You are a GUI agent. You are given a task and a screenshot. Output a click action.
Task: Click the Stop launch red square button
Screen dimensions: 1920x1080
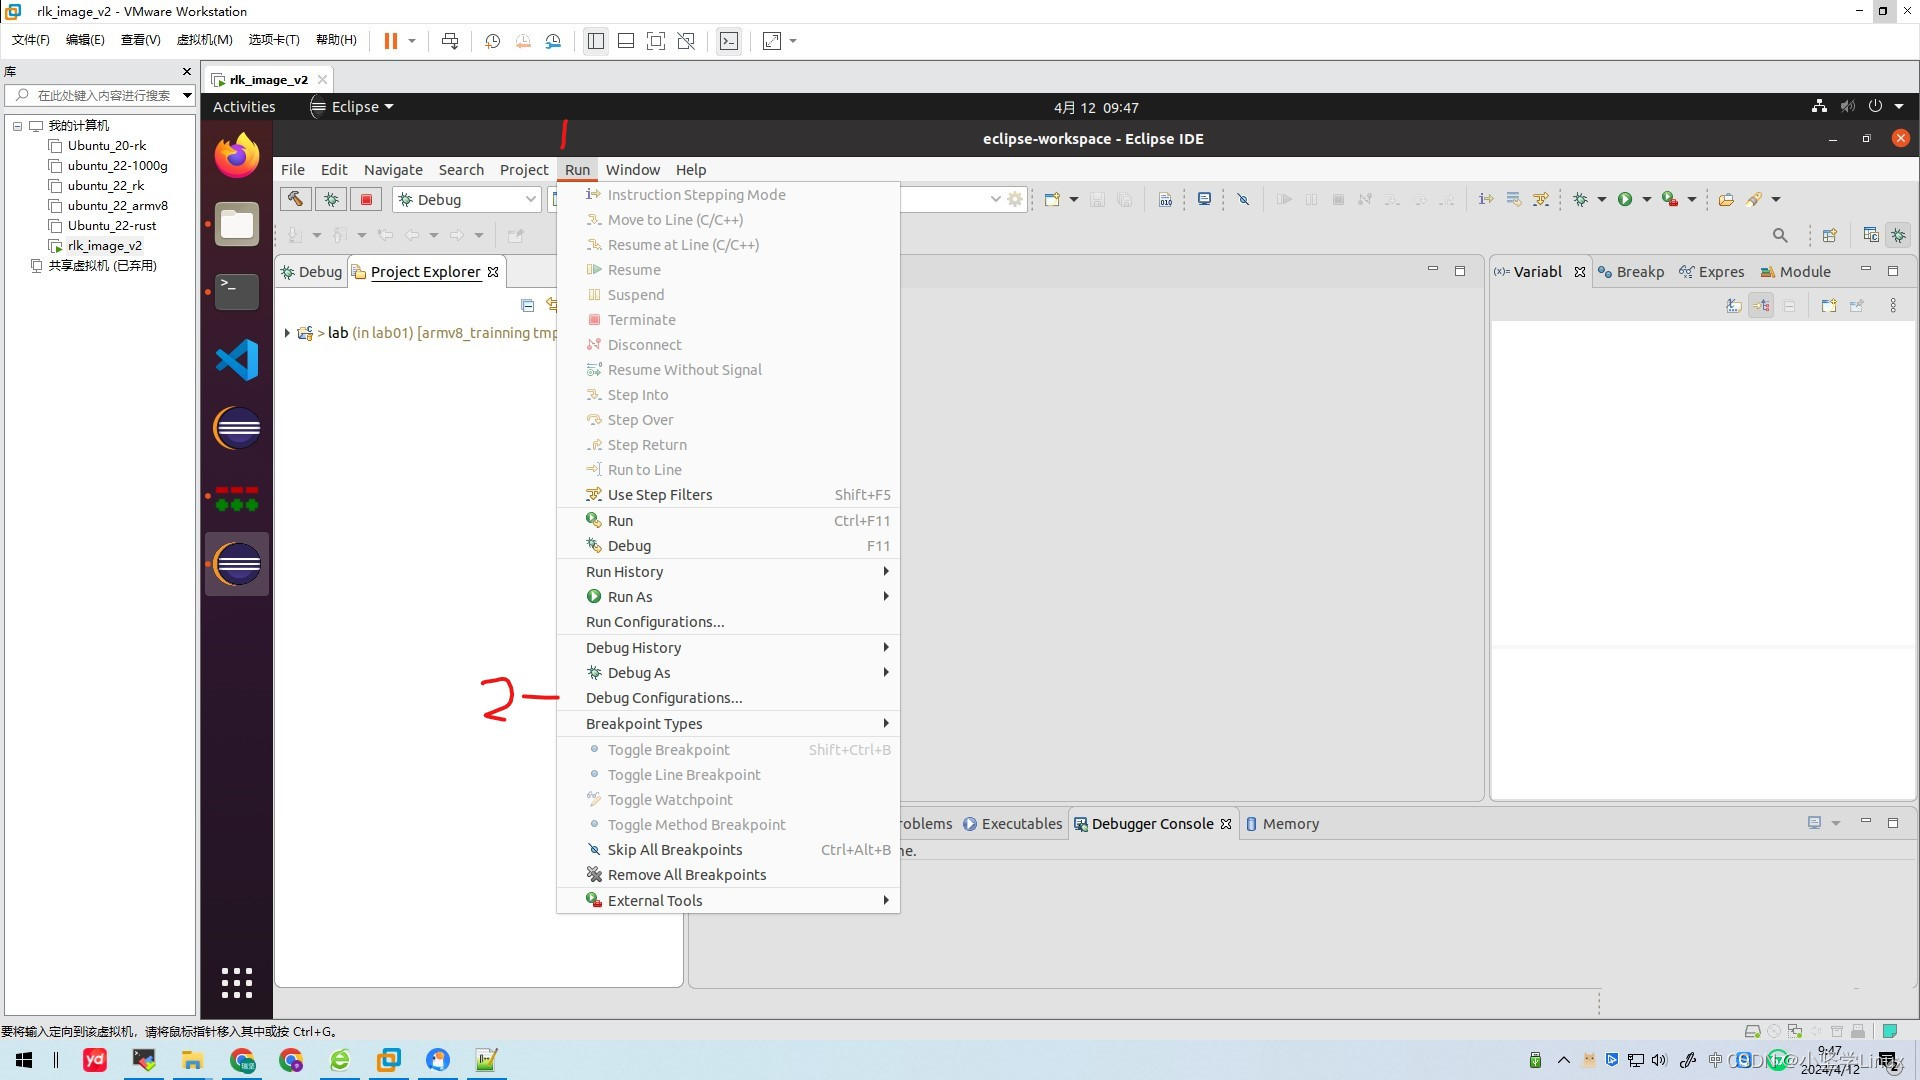366,199
